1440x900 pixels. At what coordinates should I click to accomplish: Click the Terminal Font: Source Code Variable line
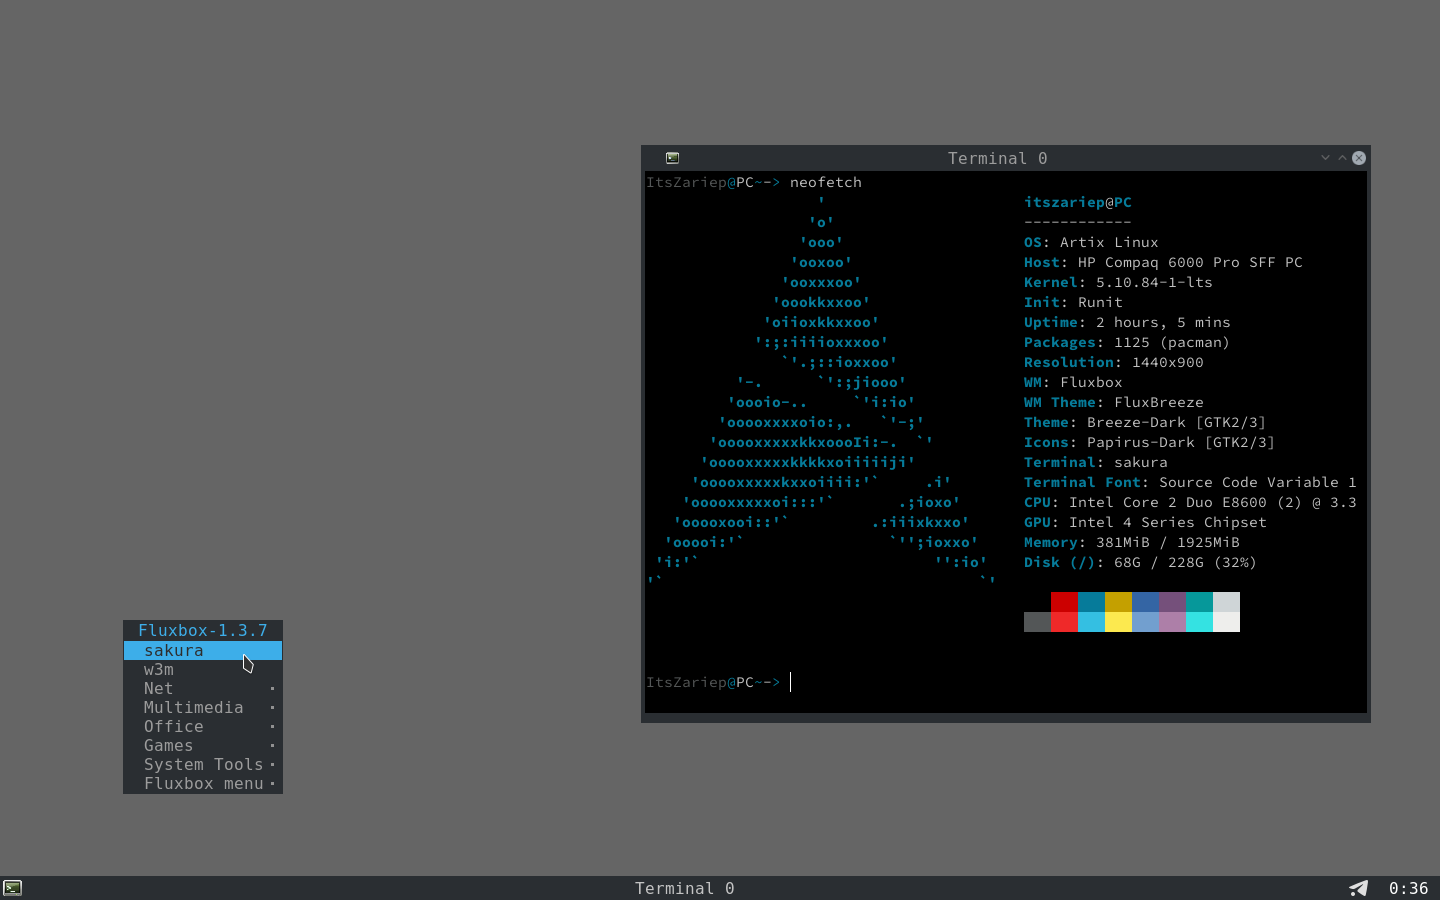tap(1190, 482)
